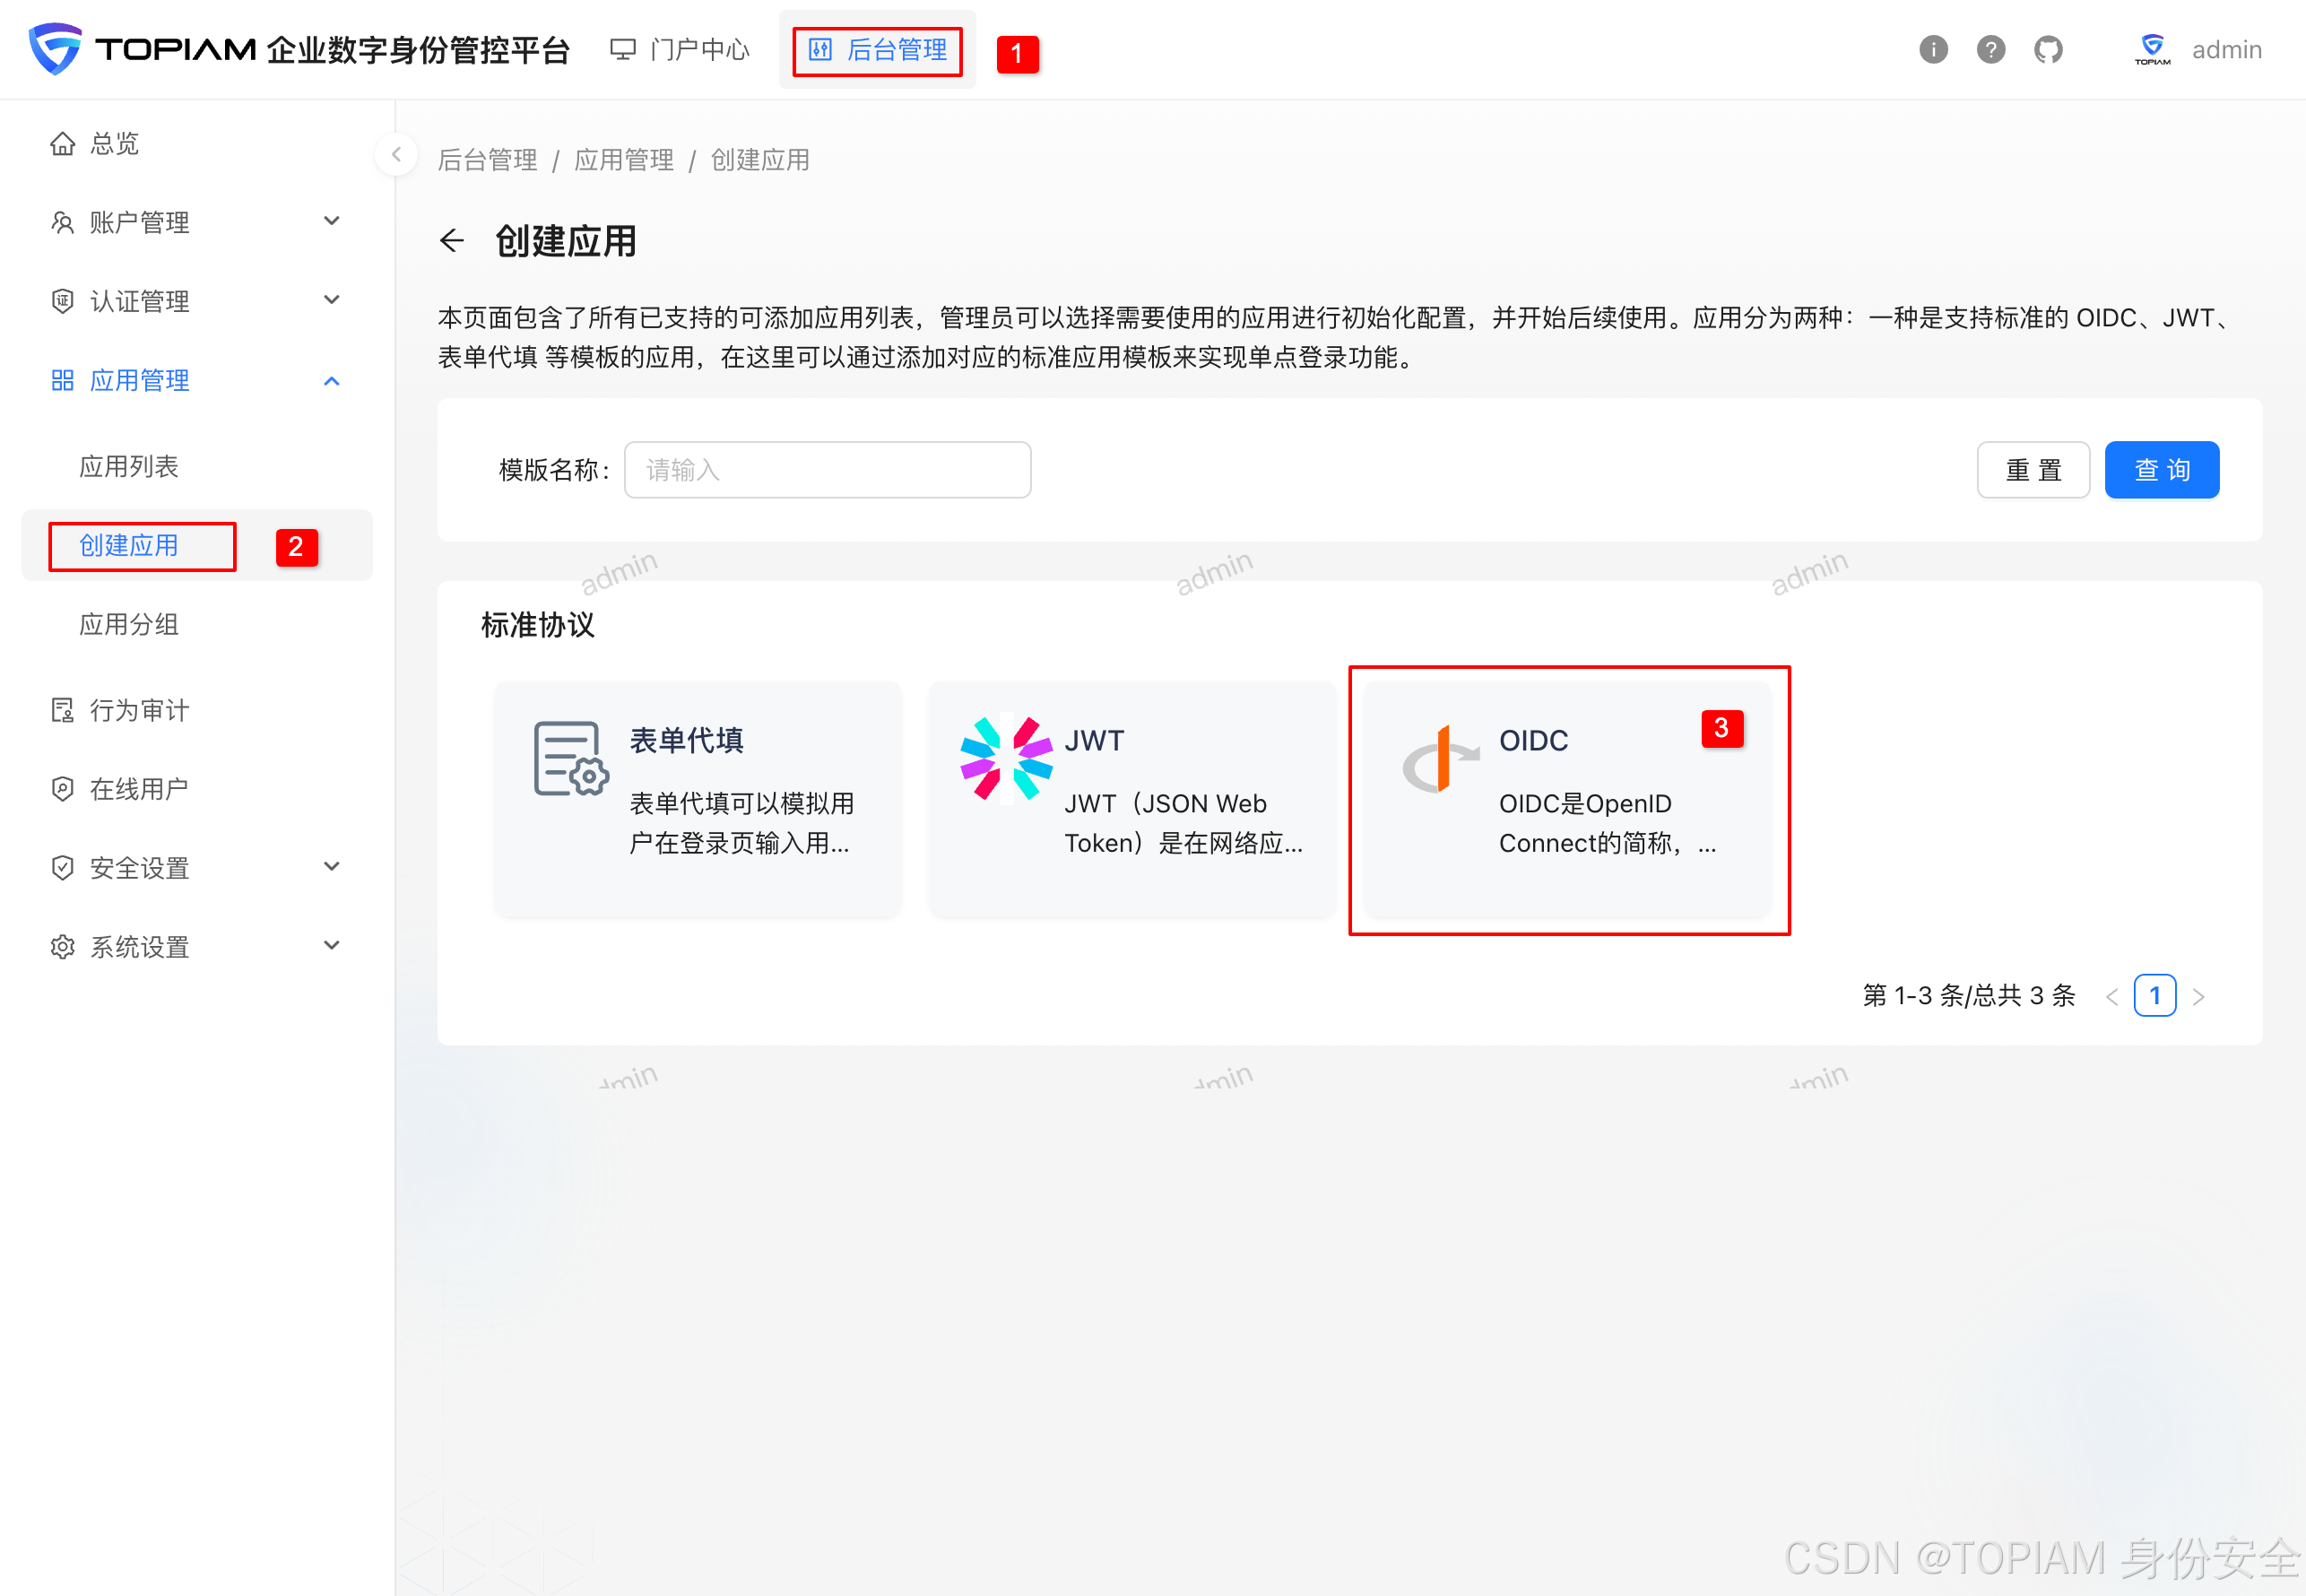
Task: Switch to the 后台管理 tab
Action: pos(877,49)
